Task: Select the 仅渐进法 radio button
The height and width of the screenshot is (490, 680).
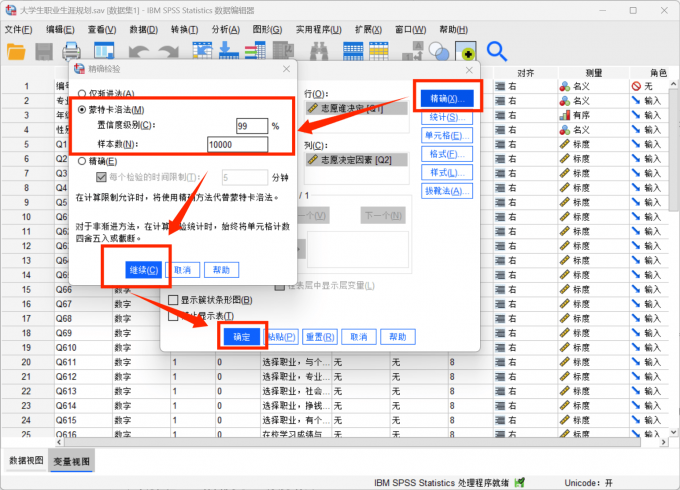Action: (x=82, y=93)
